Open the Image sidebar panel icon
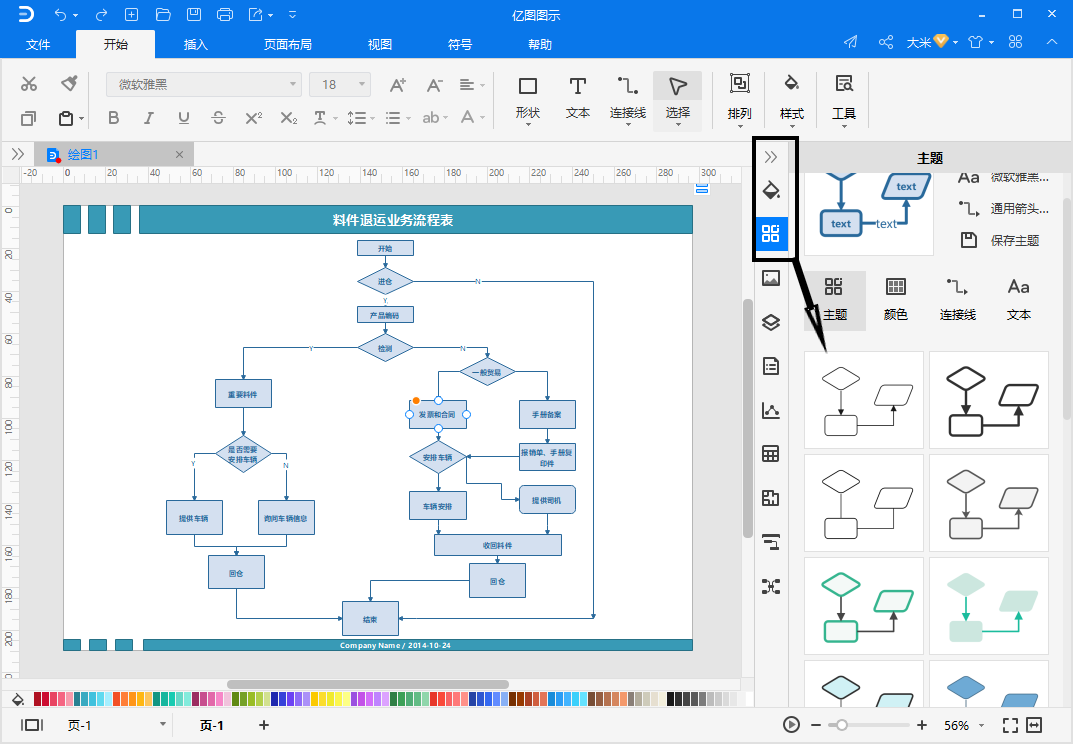The height and width of the screenshot is (744, 1073). pyautogui.click(x=771, y=278)
